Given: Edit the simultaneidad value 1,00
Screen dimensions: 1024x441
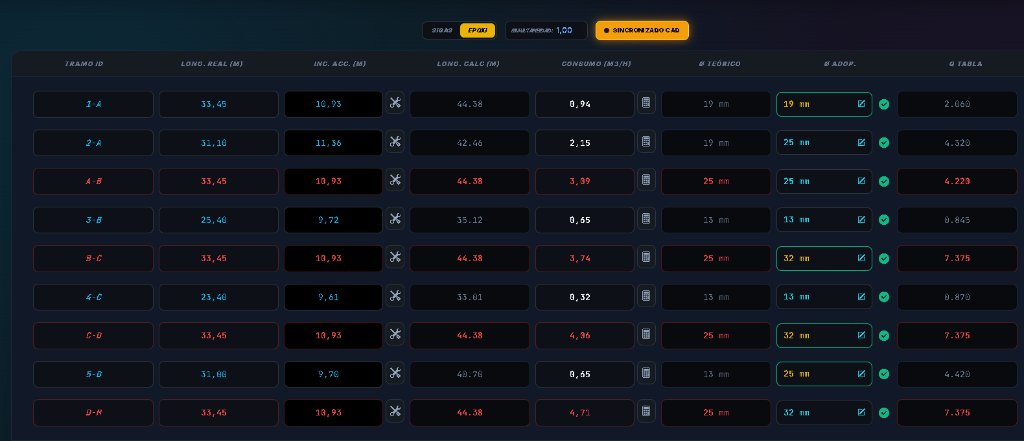Looking at the screenshot, I should pos(564,31).
